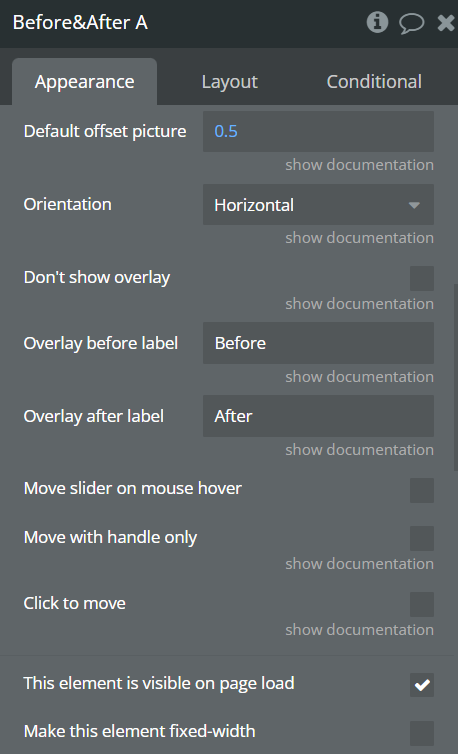
Task: Click the panel's vertical scrollbar
Action: click(456, 377)
